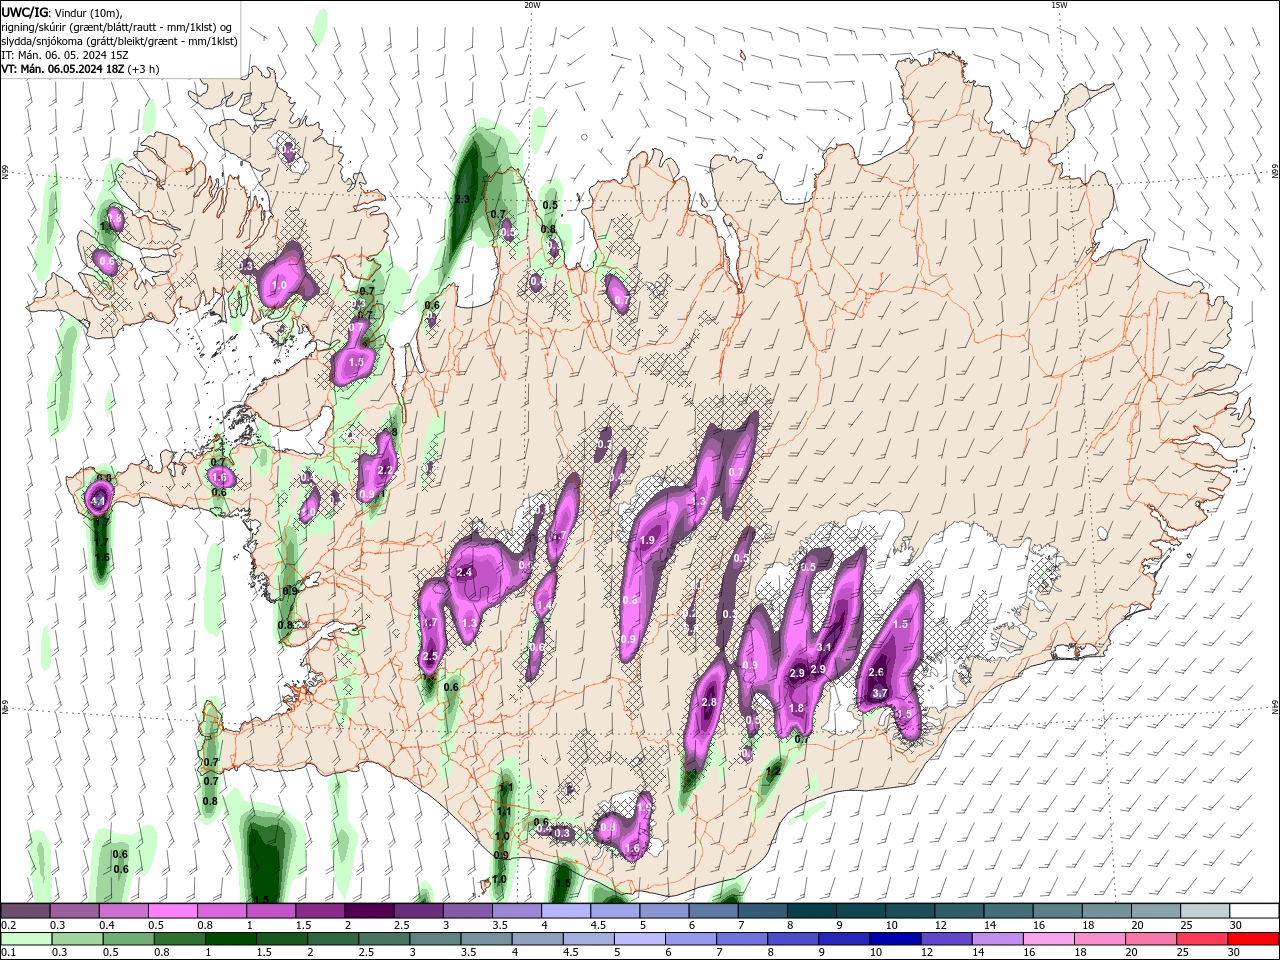
Task: Click the deep blue rain legend swatch between 10 and 12
Action: [895, 939]
